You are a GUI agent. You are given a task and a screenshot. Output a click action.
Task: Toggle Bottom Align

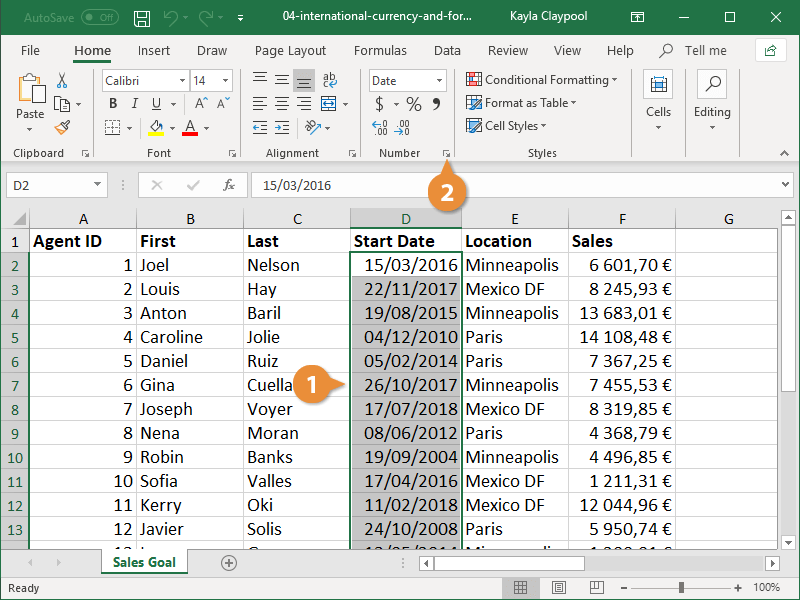304,80
